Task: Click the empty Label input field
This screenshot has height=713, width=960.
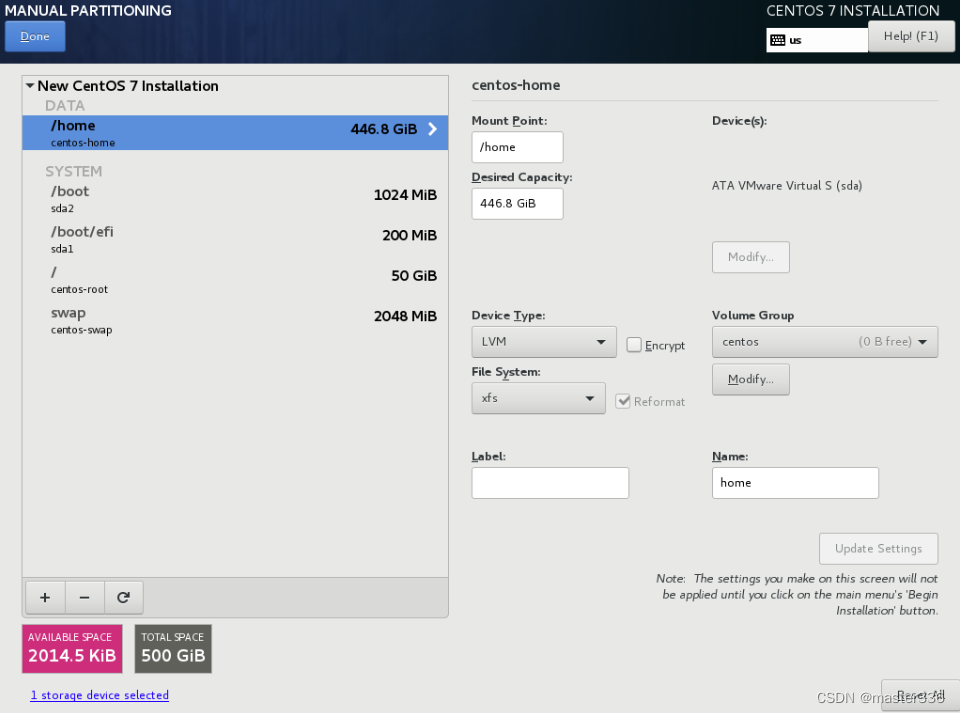Action: pyautogui.click(x=550, y=483)
